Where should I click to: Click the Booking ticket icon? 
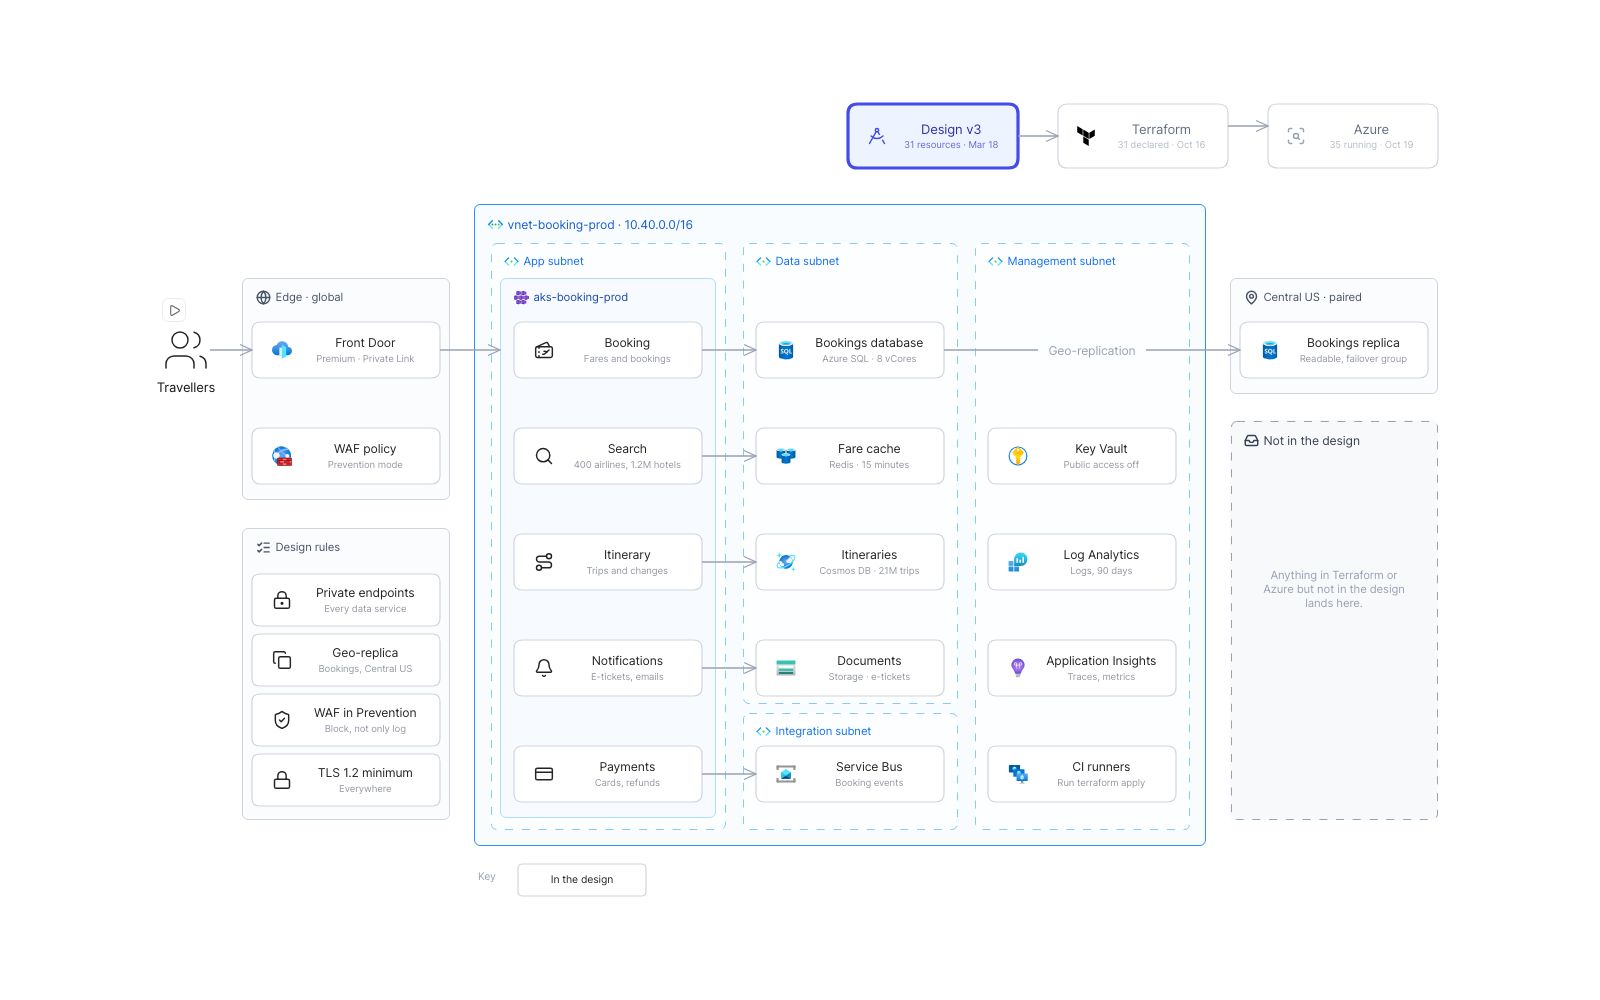tap(544, 350)
